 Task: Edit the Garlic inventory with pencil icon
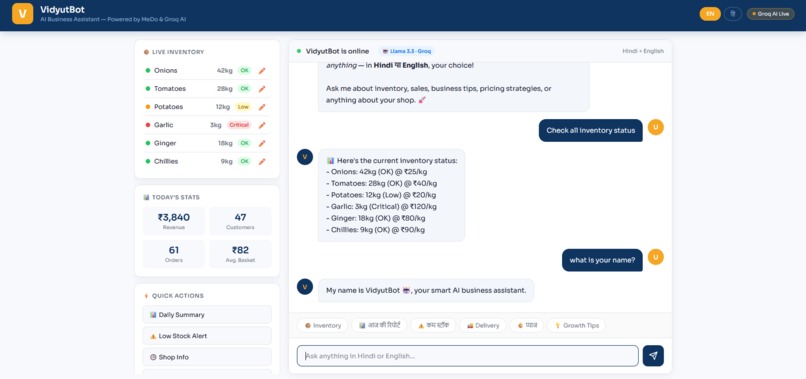(262, 125)
